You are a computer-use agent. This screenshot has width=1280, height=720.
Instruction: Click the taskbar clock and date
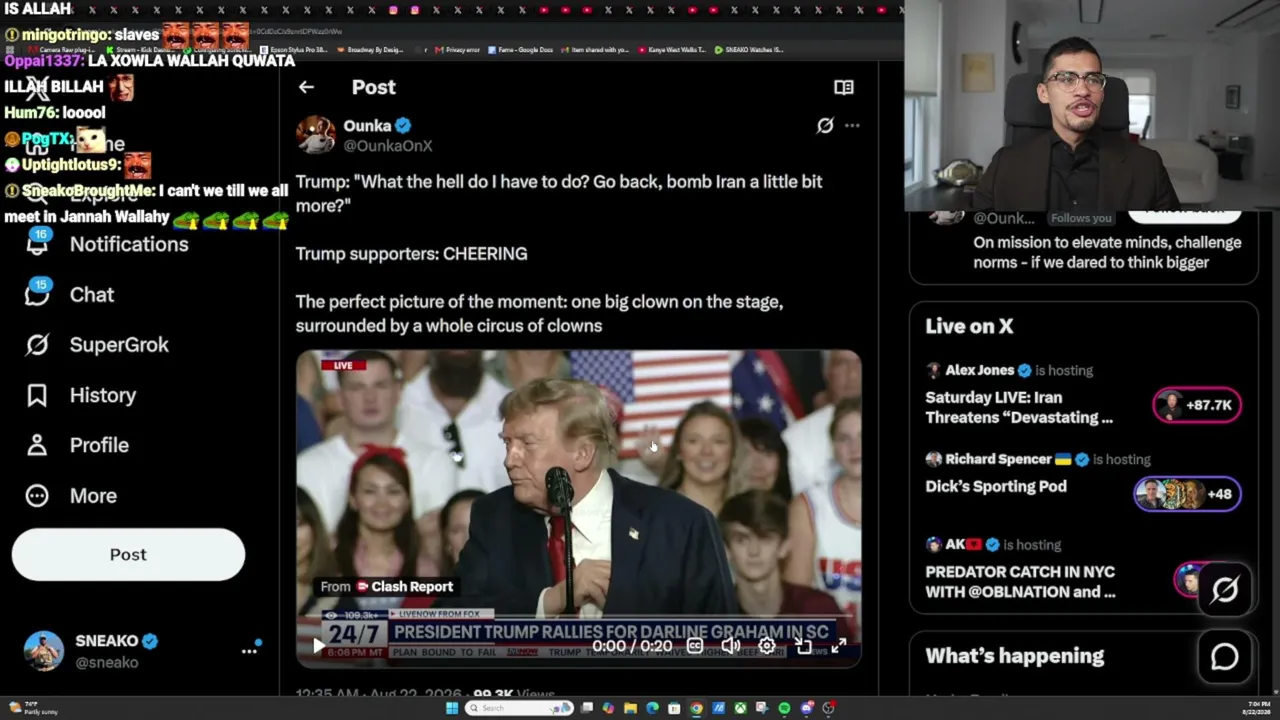point(1256,708)
